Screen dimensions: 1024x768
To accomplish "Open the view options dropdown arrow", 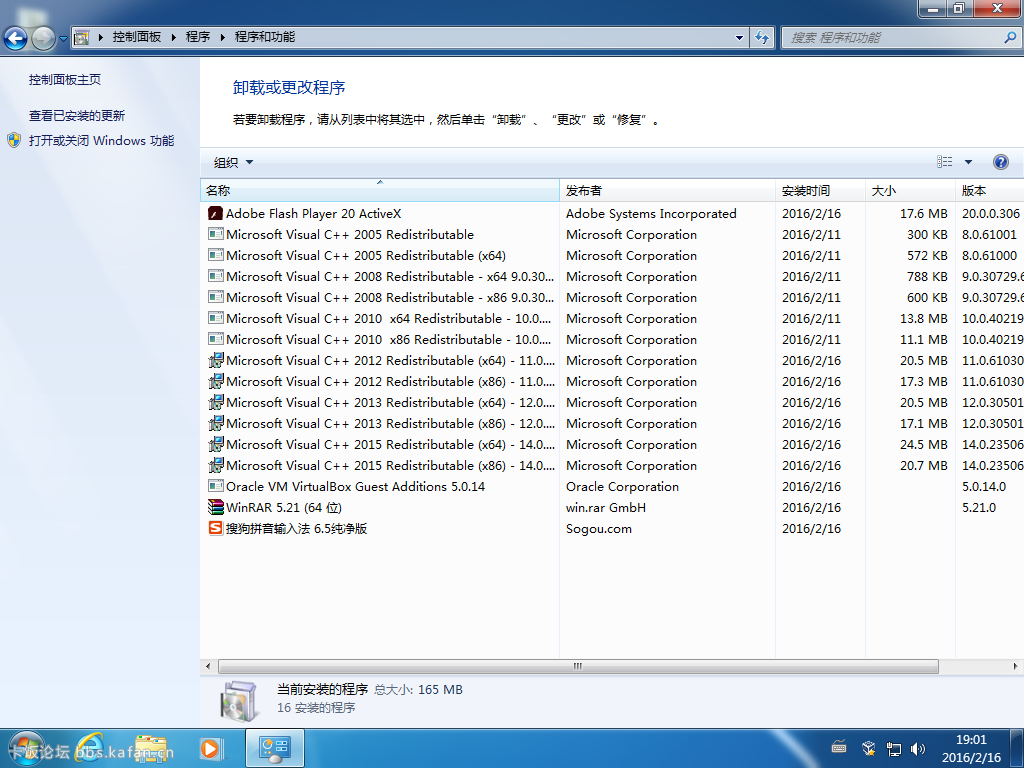I will (x=968, y=162).
